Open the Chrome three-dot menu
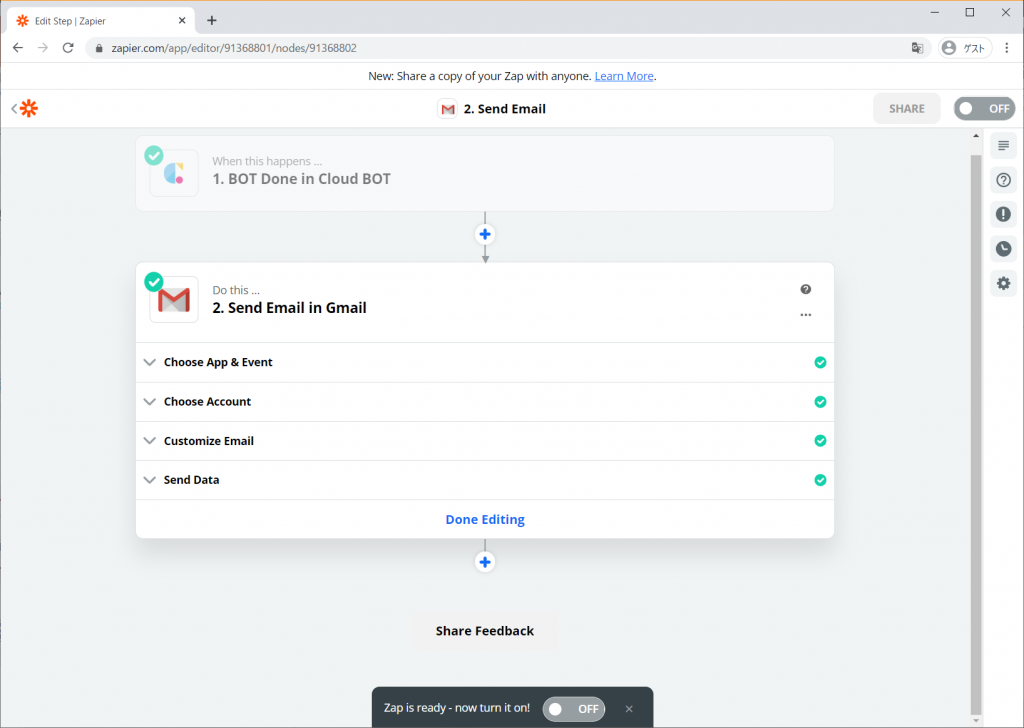The image size is (1024, 728). 1006,48
